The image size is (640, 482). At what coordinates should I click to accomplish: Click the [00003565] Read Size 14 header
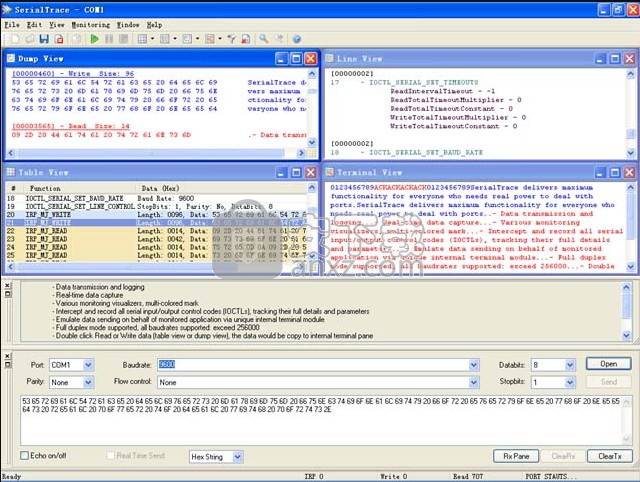tap(71, 126)
